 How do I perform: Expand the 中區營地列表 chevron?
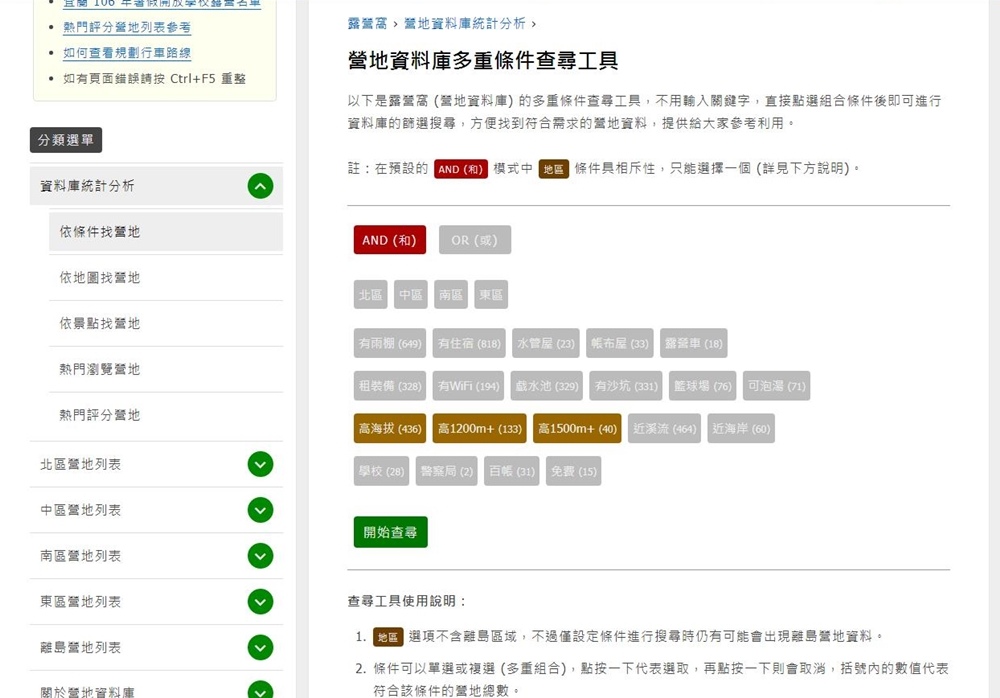click(260, 510)
